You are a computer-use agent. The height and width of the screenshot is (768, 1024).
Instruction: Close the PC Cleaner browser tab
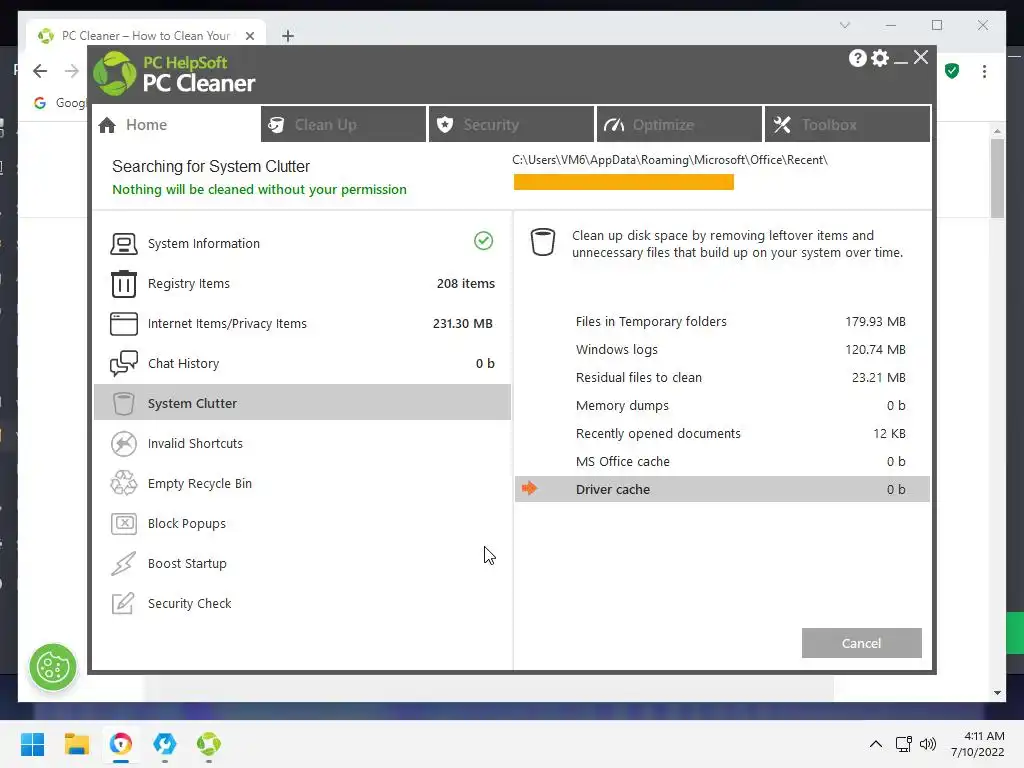point(249,36)
